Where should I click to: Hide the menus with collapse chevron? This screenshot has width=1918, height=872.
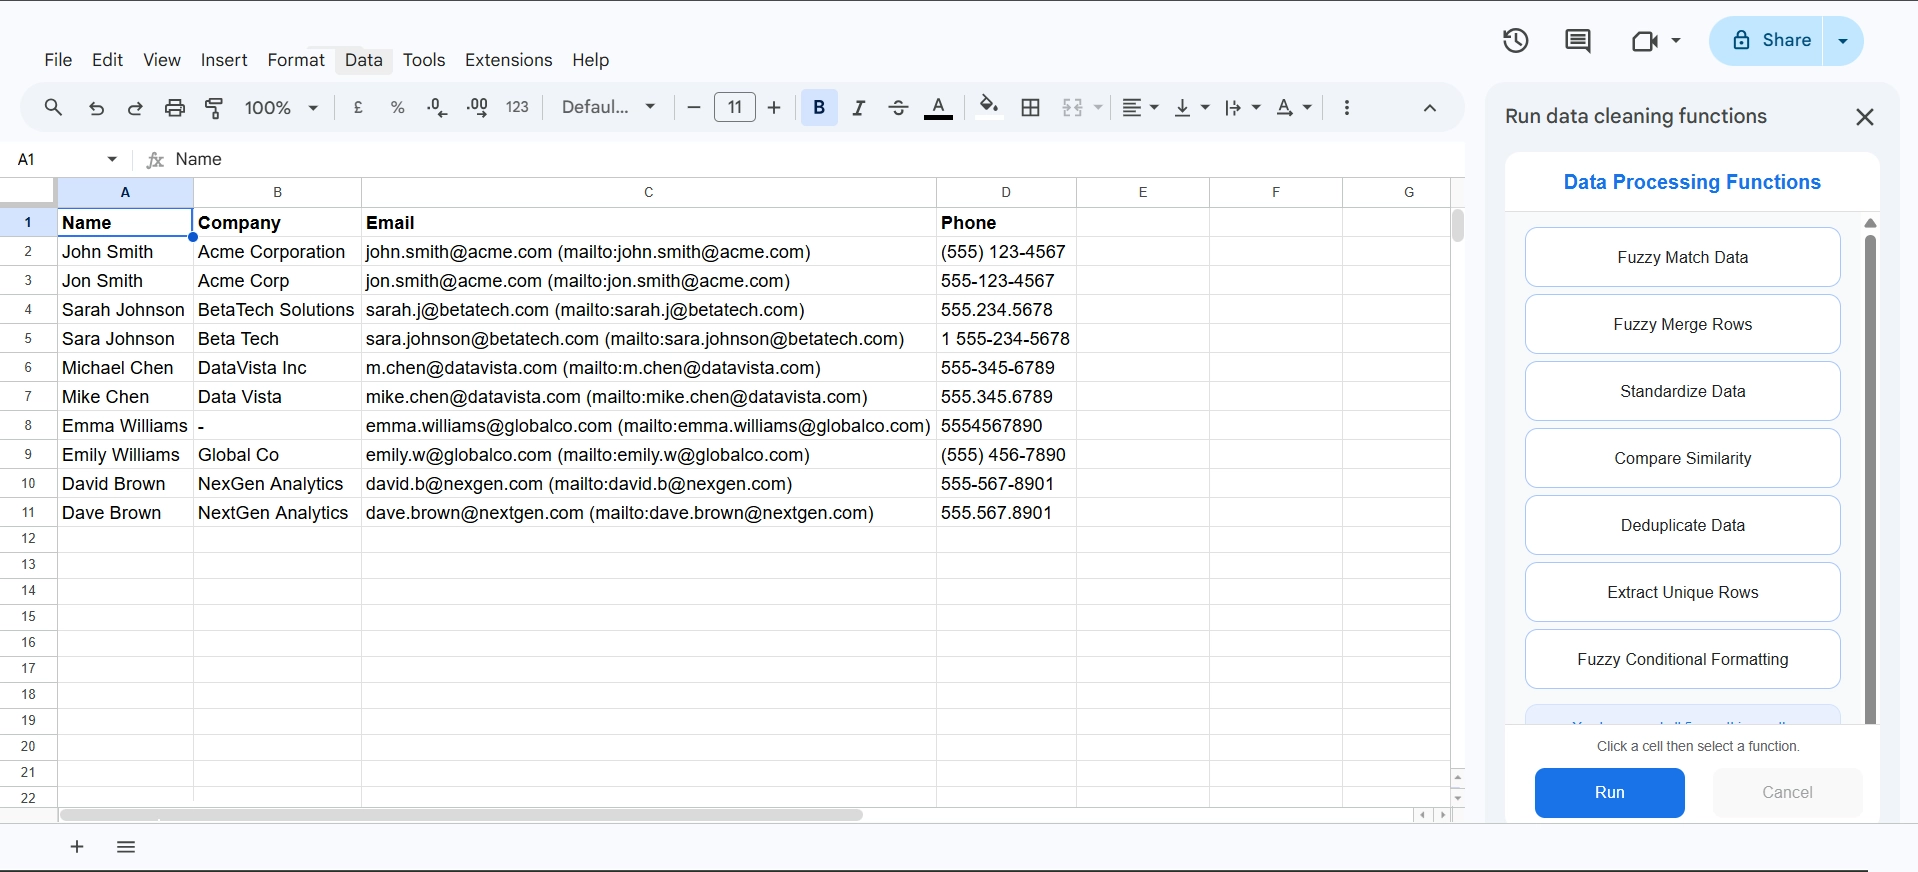[x=1430, y=108]
